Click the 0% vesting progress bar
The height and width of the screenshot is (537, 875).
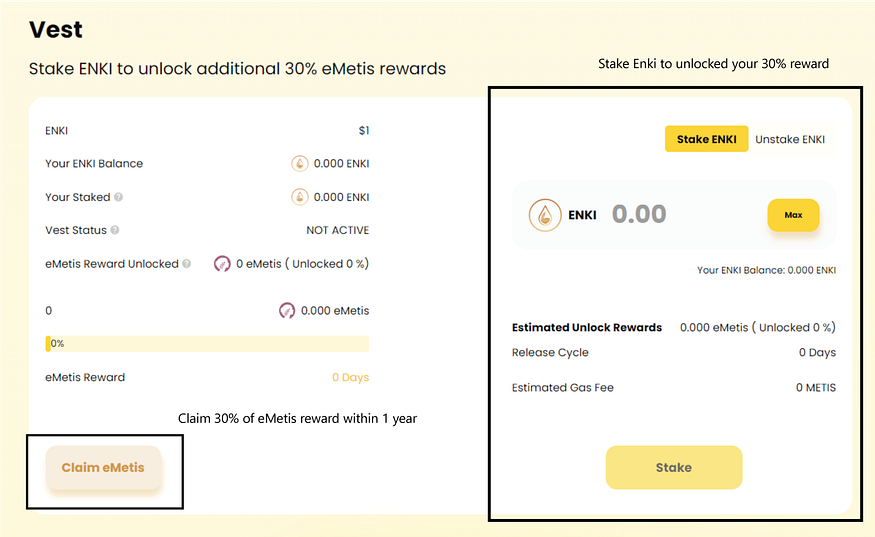click(x=207, y=343)
